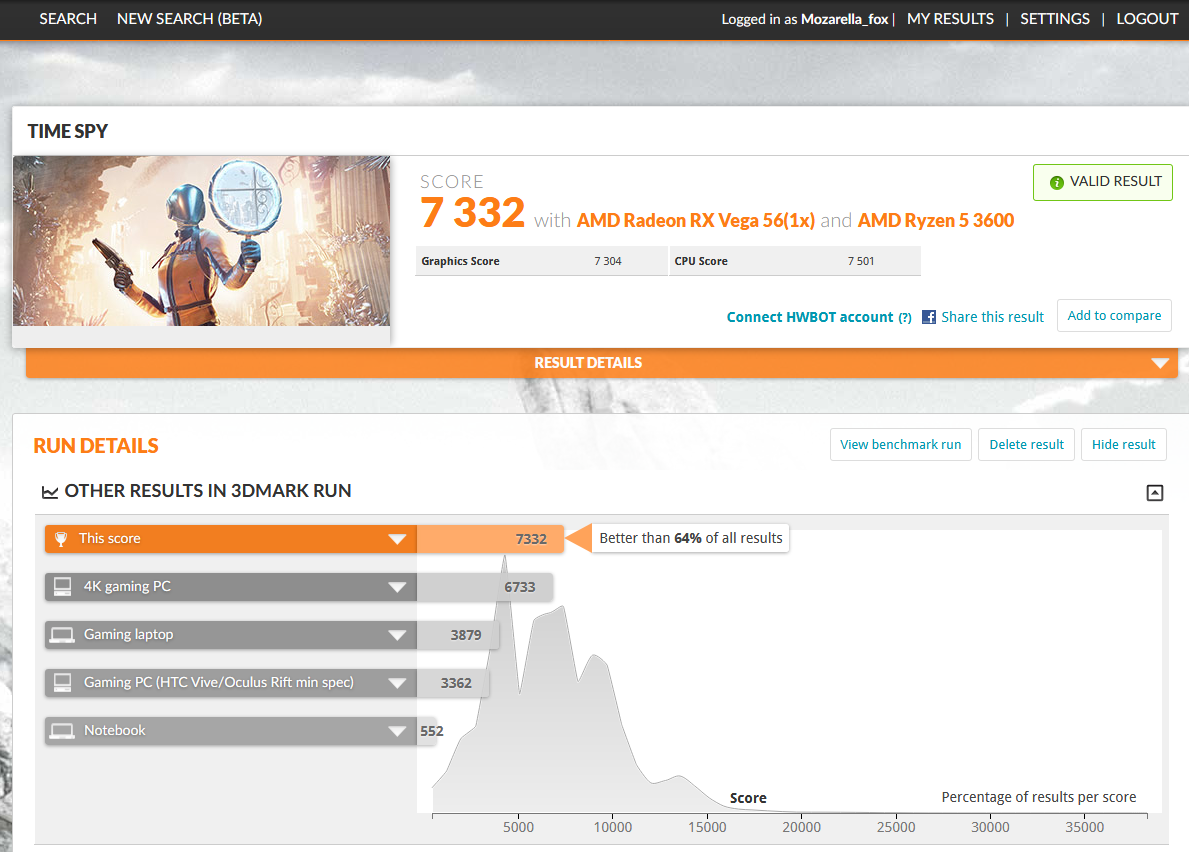Click Connect HWBOT account link
The image size is (1189, 852).
810,317
